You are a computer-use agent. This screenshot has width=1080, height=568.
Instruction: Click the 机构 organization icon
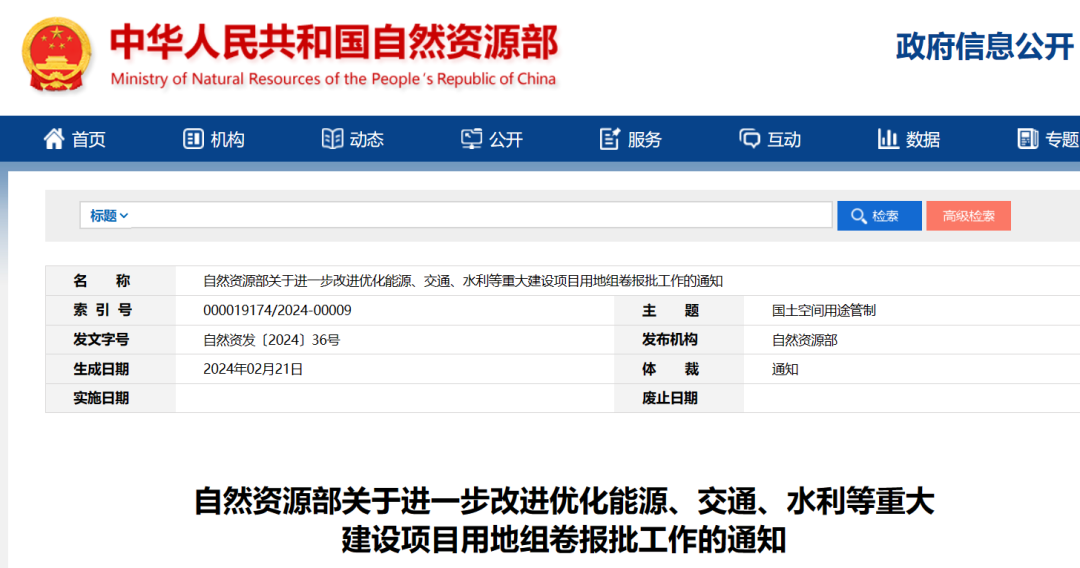[193, 139]
